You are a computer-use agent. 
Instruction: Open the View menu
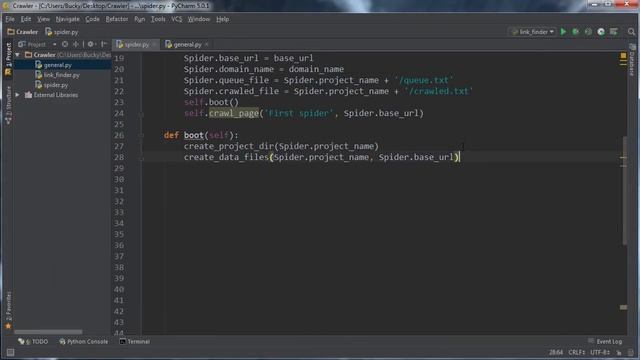[43, 19]
